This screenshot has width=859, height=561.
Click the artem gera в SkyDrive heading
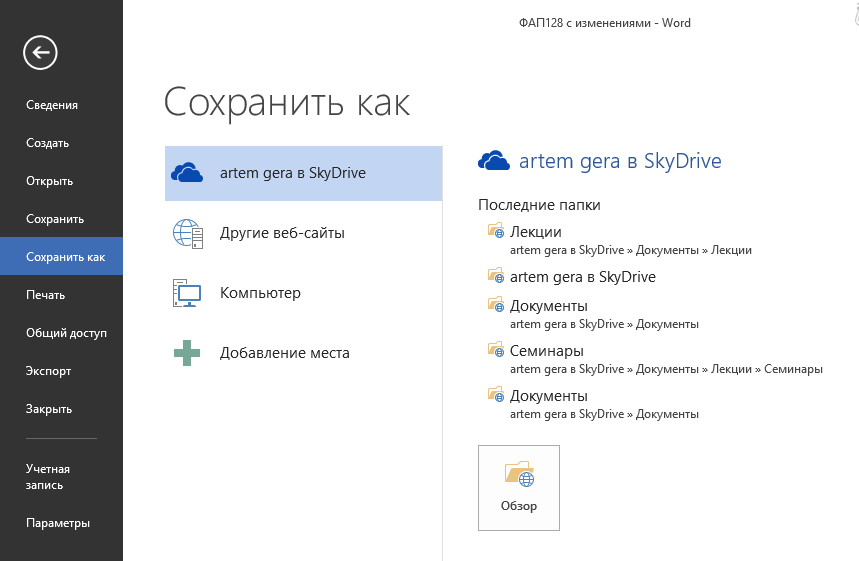tap(620, 161)
